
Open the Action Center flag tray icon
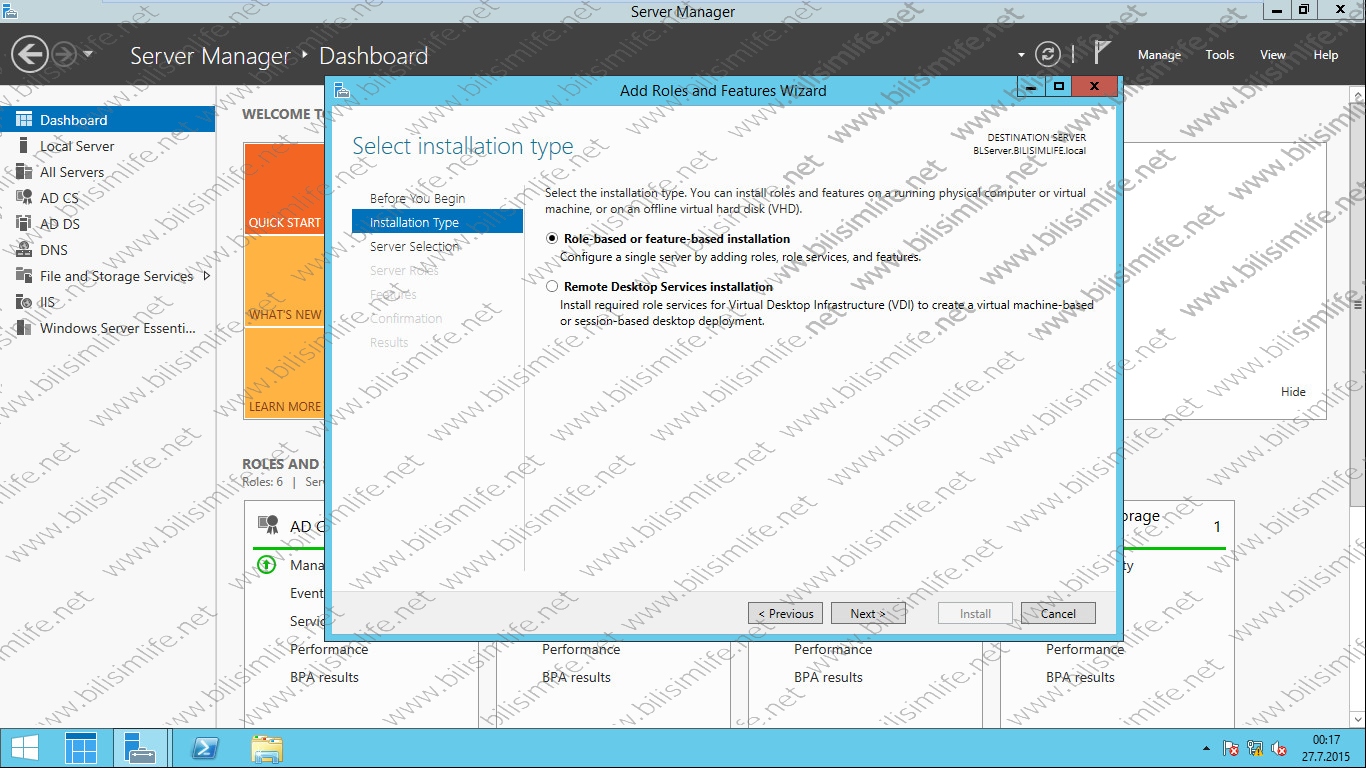click(1231, 748)
